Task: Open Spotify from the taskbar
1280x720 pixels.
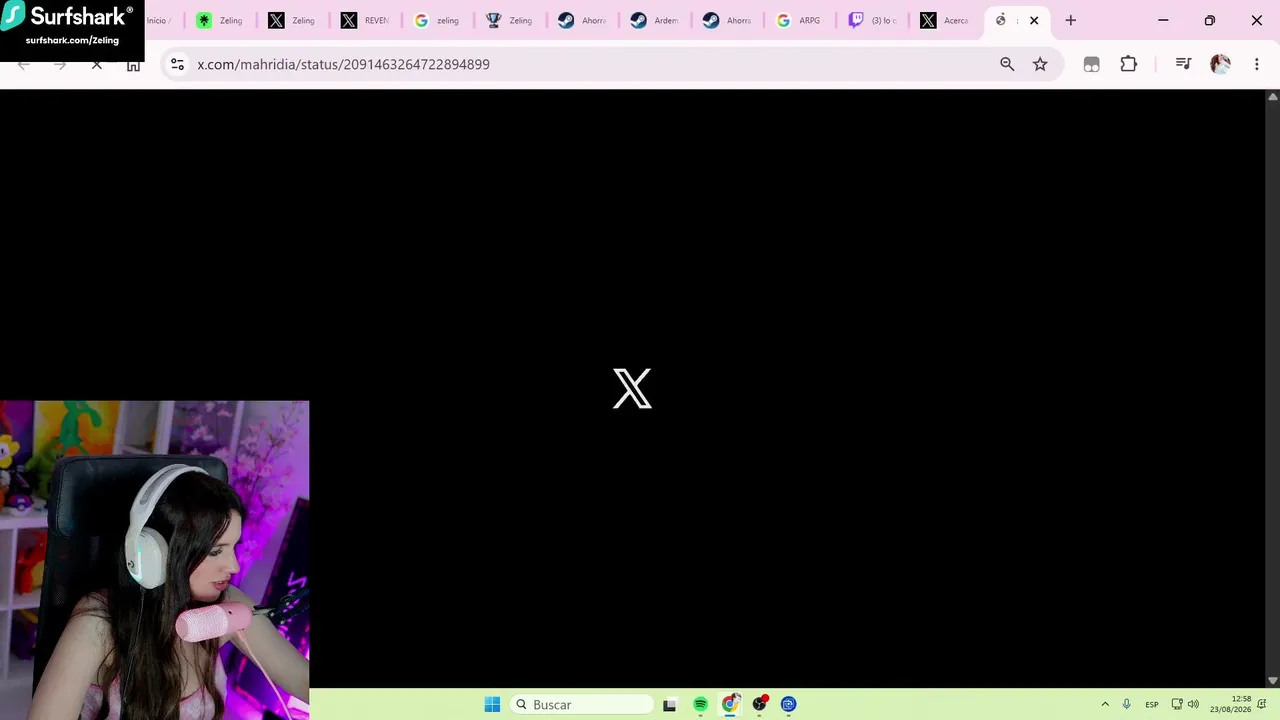Action: click(700, 704)
